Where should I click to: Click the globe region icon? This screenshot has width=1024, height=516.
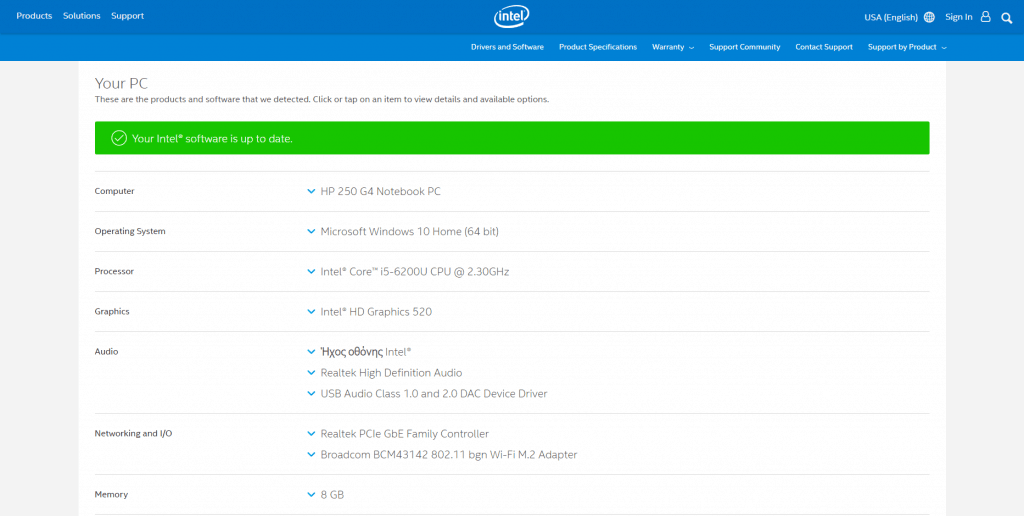click(x=929, y=17)
